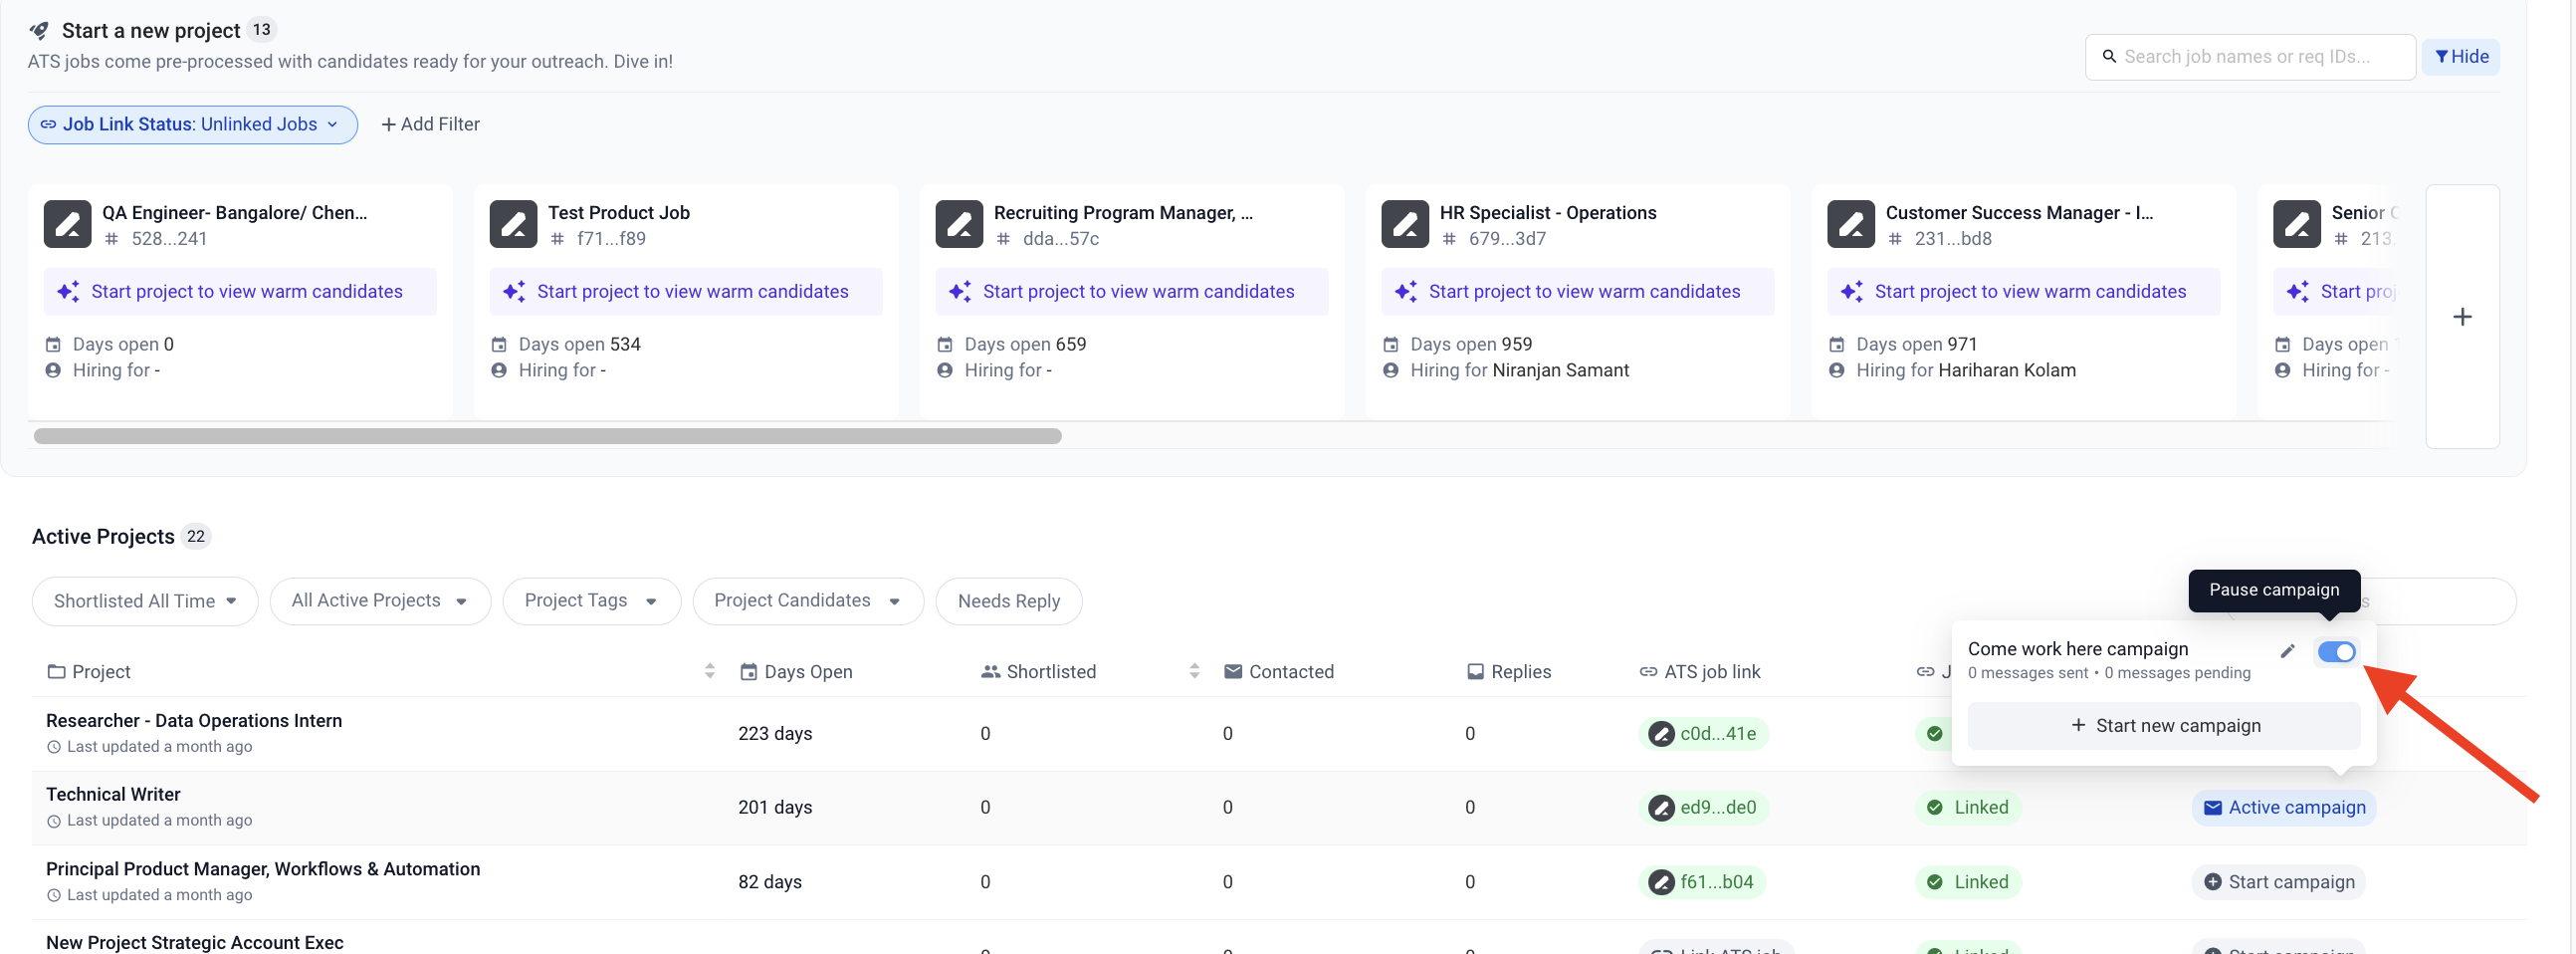
Task: Open the All Active Projects dropdown
Action: tap(379, 600)
